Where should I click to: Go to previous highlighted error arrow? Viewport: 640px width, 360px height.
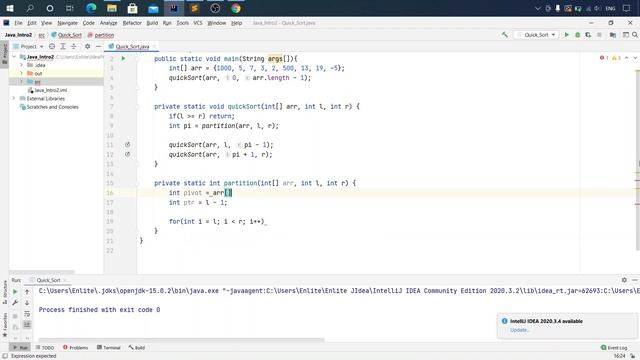(627, 58)
